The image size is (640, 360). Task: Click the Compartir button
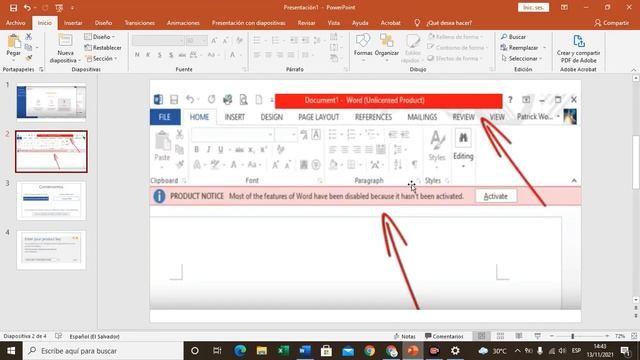(x=611, y=23)
